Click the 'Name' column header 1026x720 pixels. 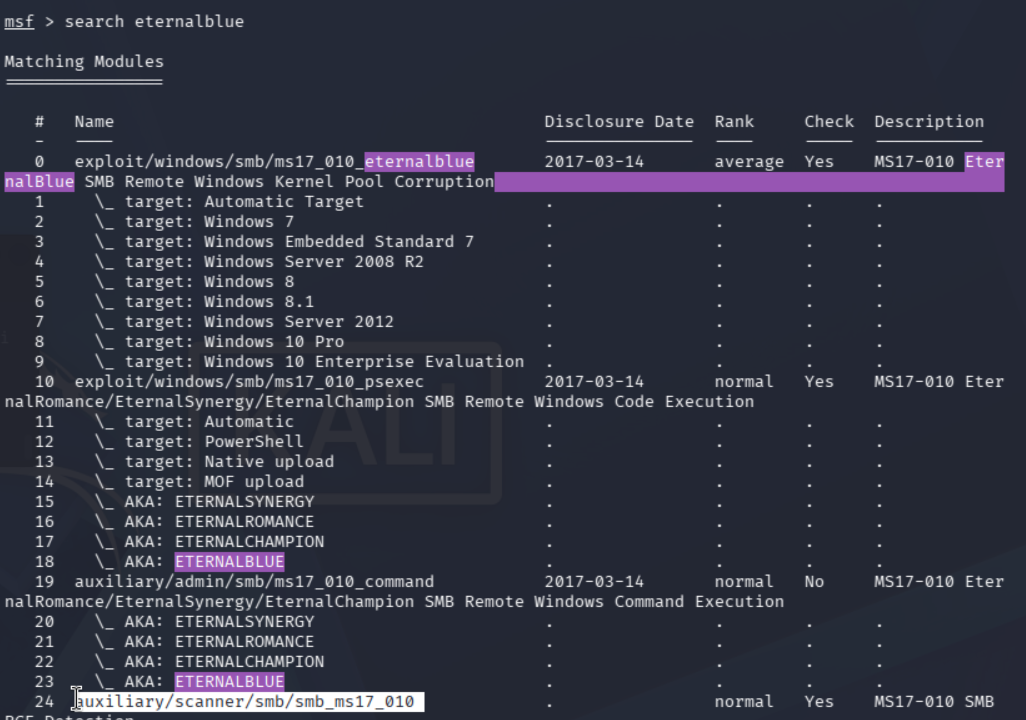94,122
